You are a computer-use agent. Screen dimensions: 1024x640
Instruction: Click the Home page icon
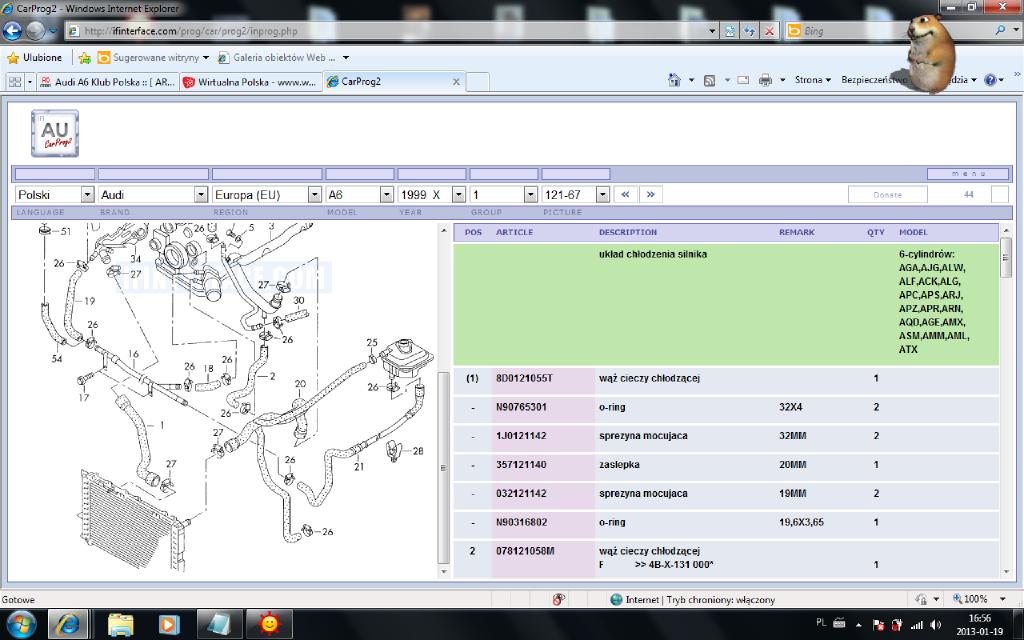point(675,80)
